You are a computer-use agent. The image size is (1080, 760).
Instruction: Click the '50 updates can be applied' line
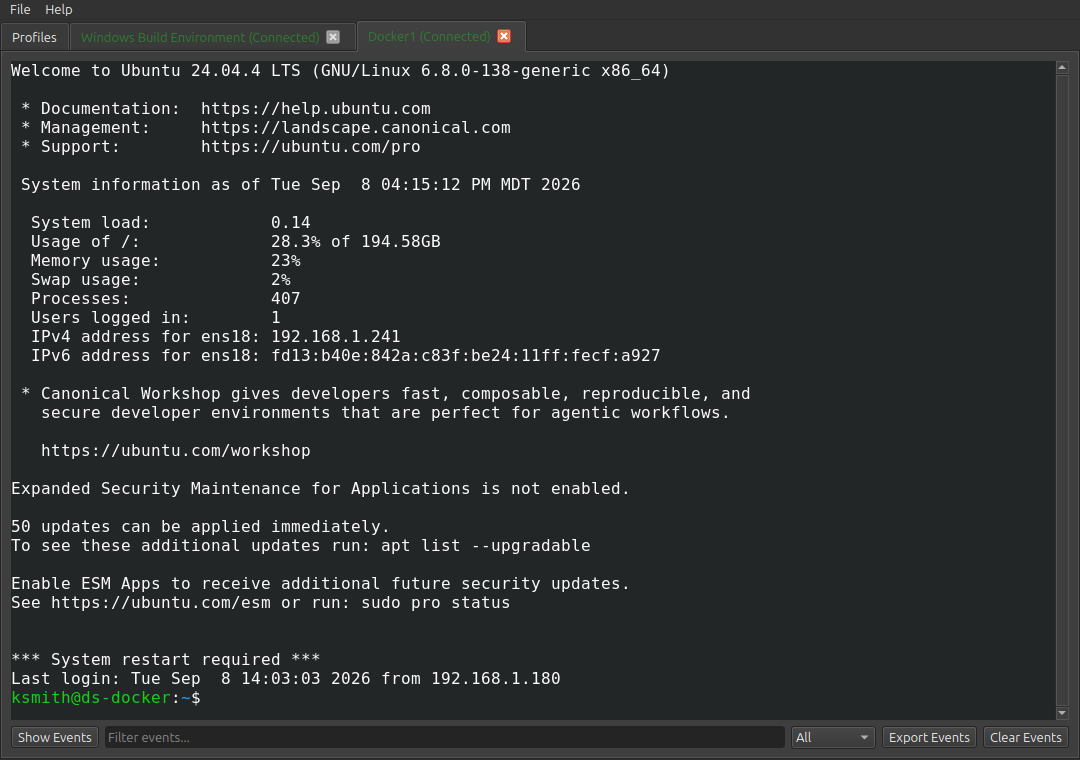[200, 527]
